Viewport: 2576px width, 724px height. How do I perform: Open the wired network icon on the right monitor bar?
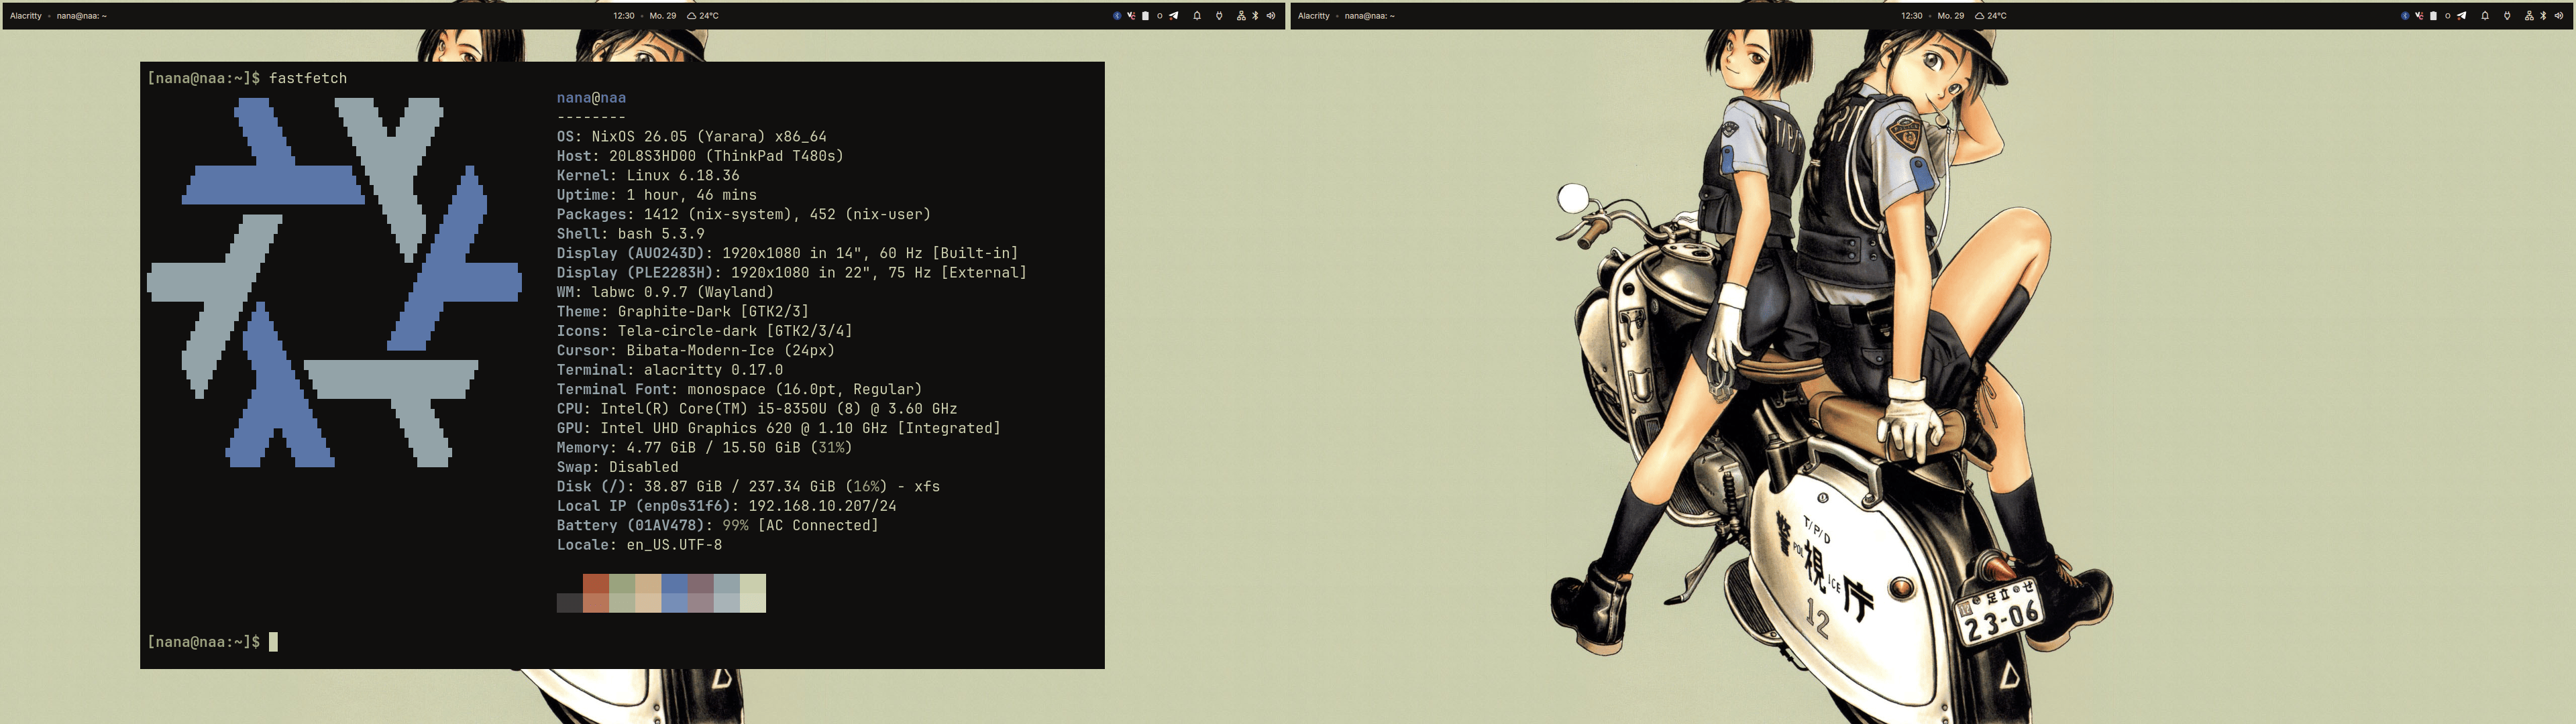pos(2529,16)
